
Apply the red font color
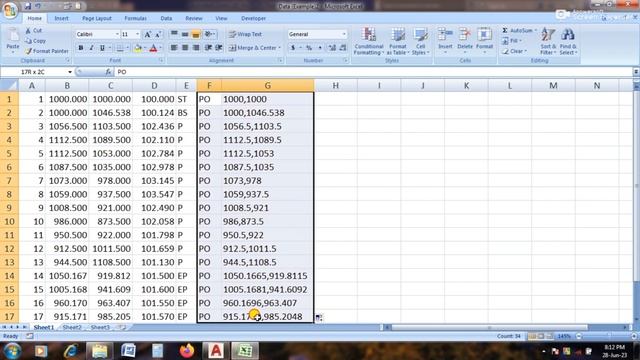click(153, 48)
